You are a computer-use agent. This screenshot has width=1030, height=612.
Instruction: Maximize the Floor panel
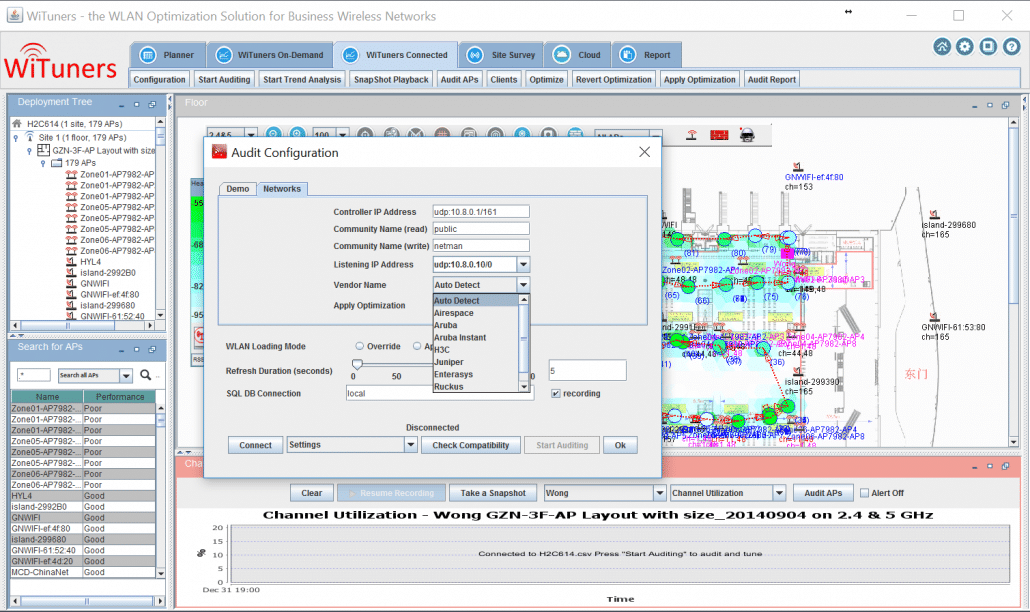(x=990, y=105)
